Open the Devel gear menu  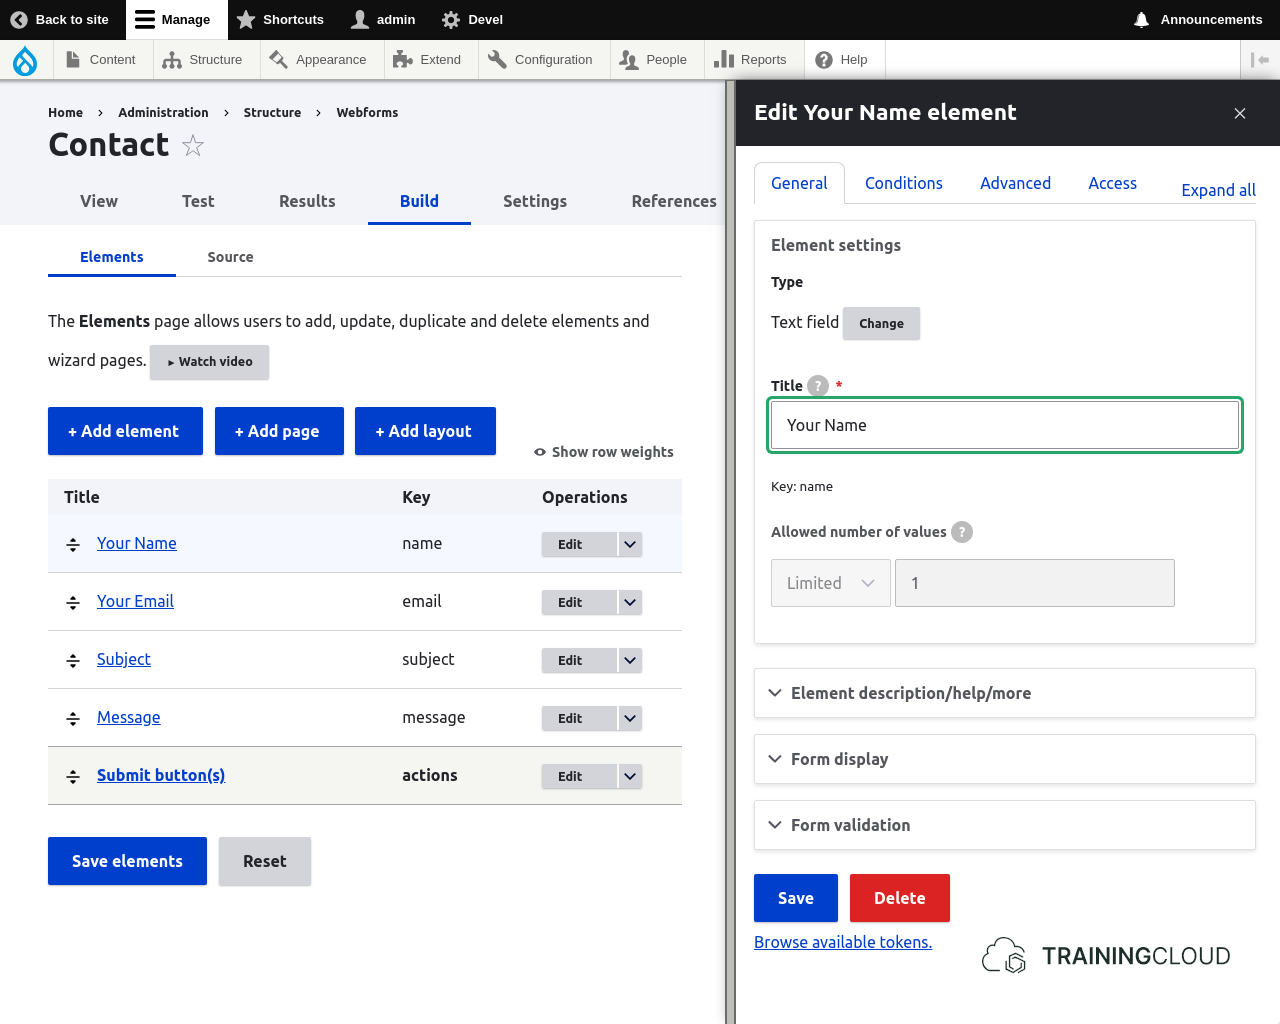point(472,20)
